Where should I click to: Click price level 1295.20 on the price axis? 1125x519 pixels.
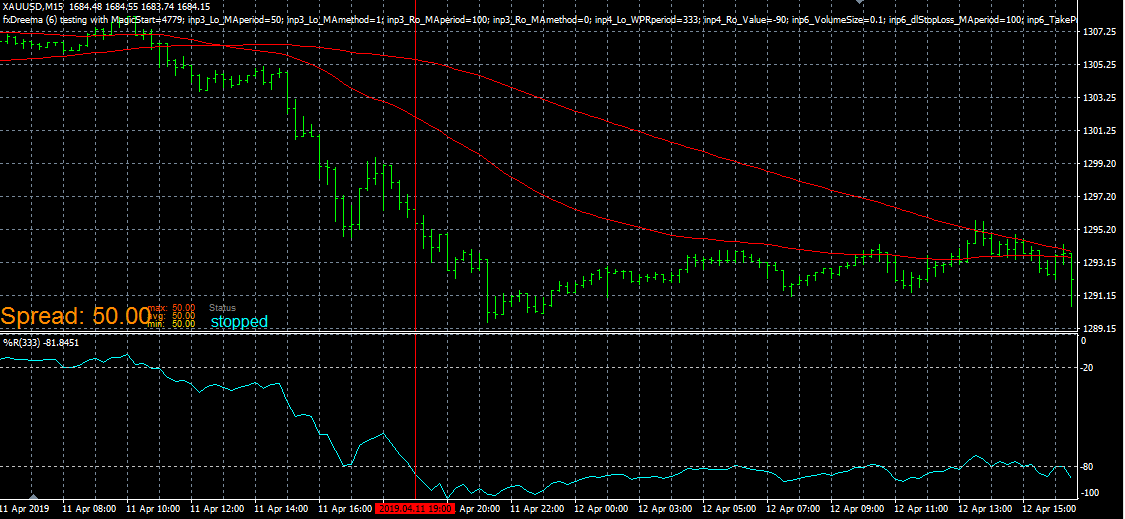[1098, 230]
